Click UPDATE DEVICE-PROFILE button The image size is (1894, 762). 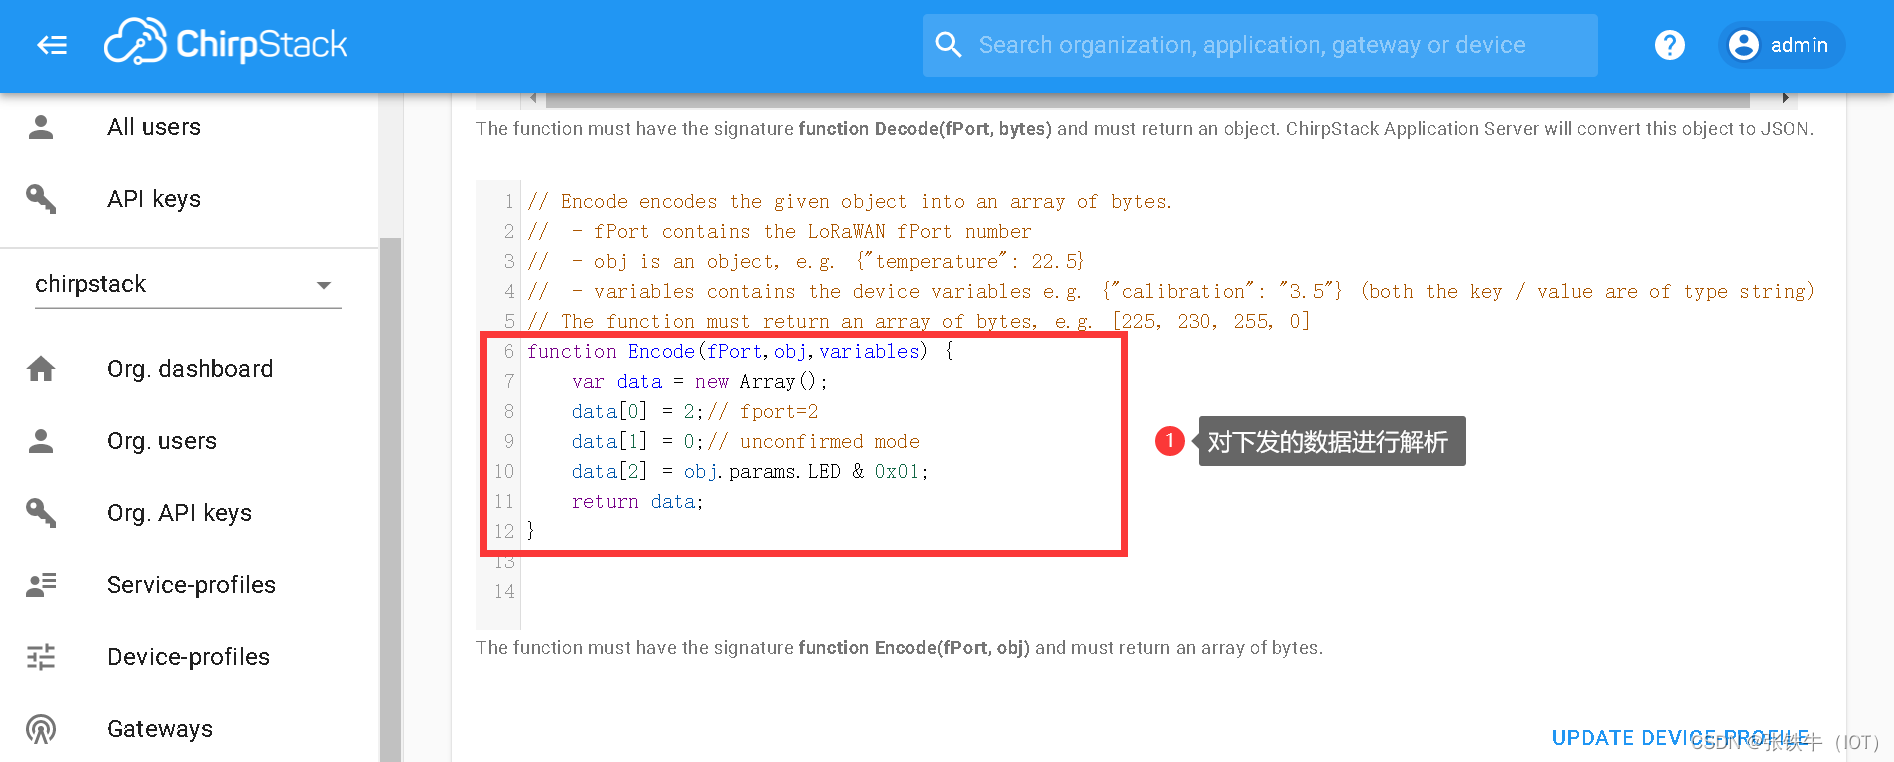tap(1680, 738)
